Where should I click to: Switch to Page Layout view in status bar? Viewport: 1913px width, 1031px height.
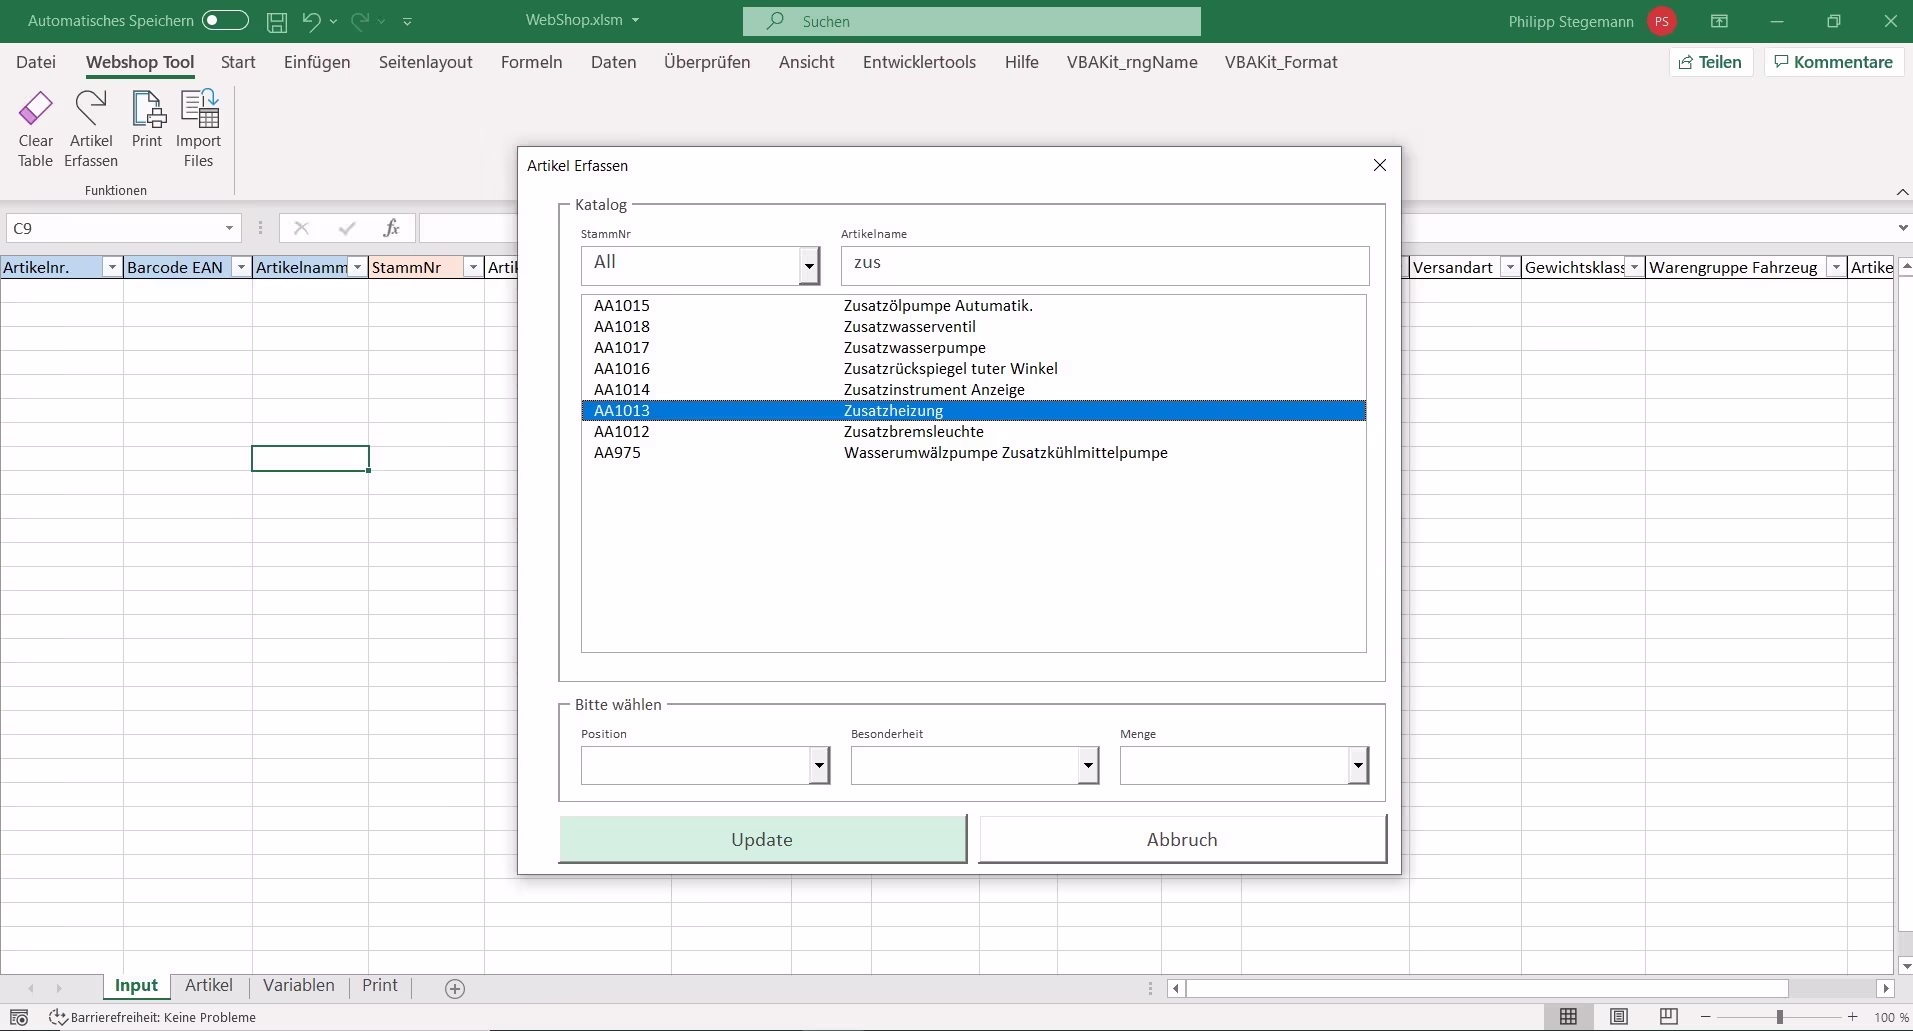pos(1619,1016)
